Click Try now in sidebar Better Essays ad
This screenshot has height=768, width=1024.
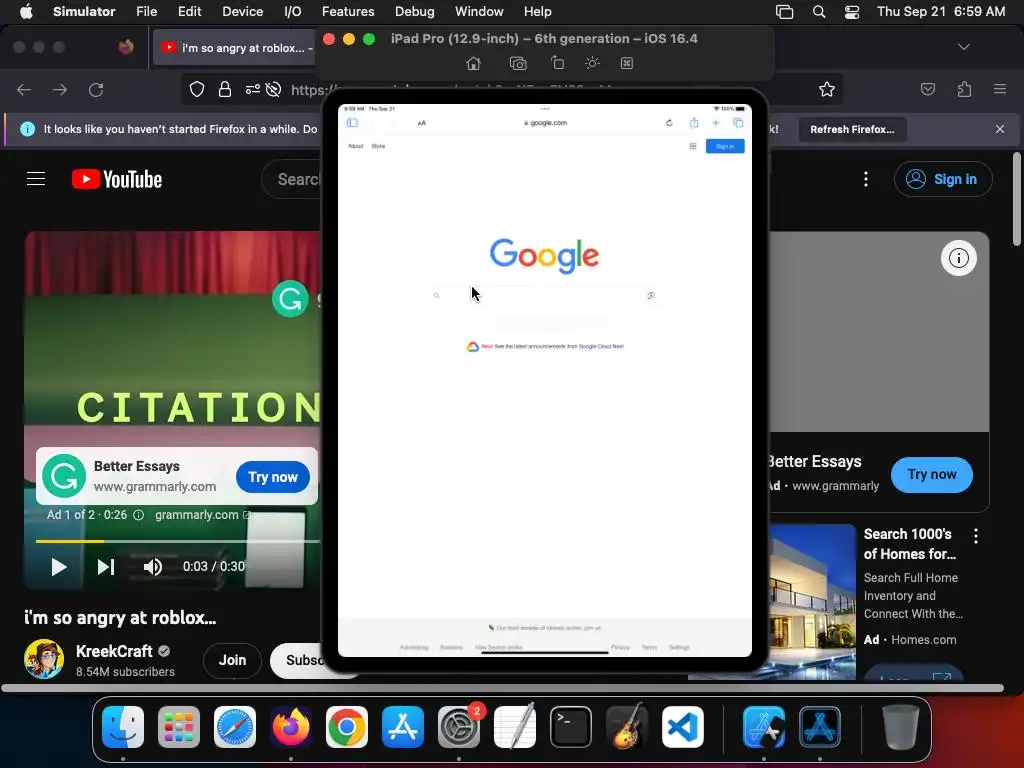(x=932, y=475)
